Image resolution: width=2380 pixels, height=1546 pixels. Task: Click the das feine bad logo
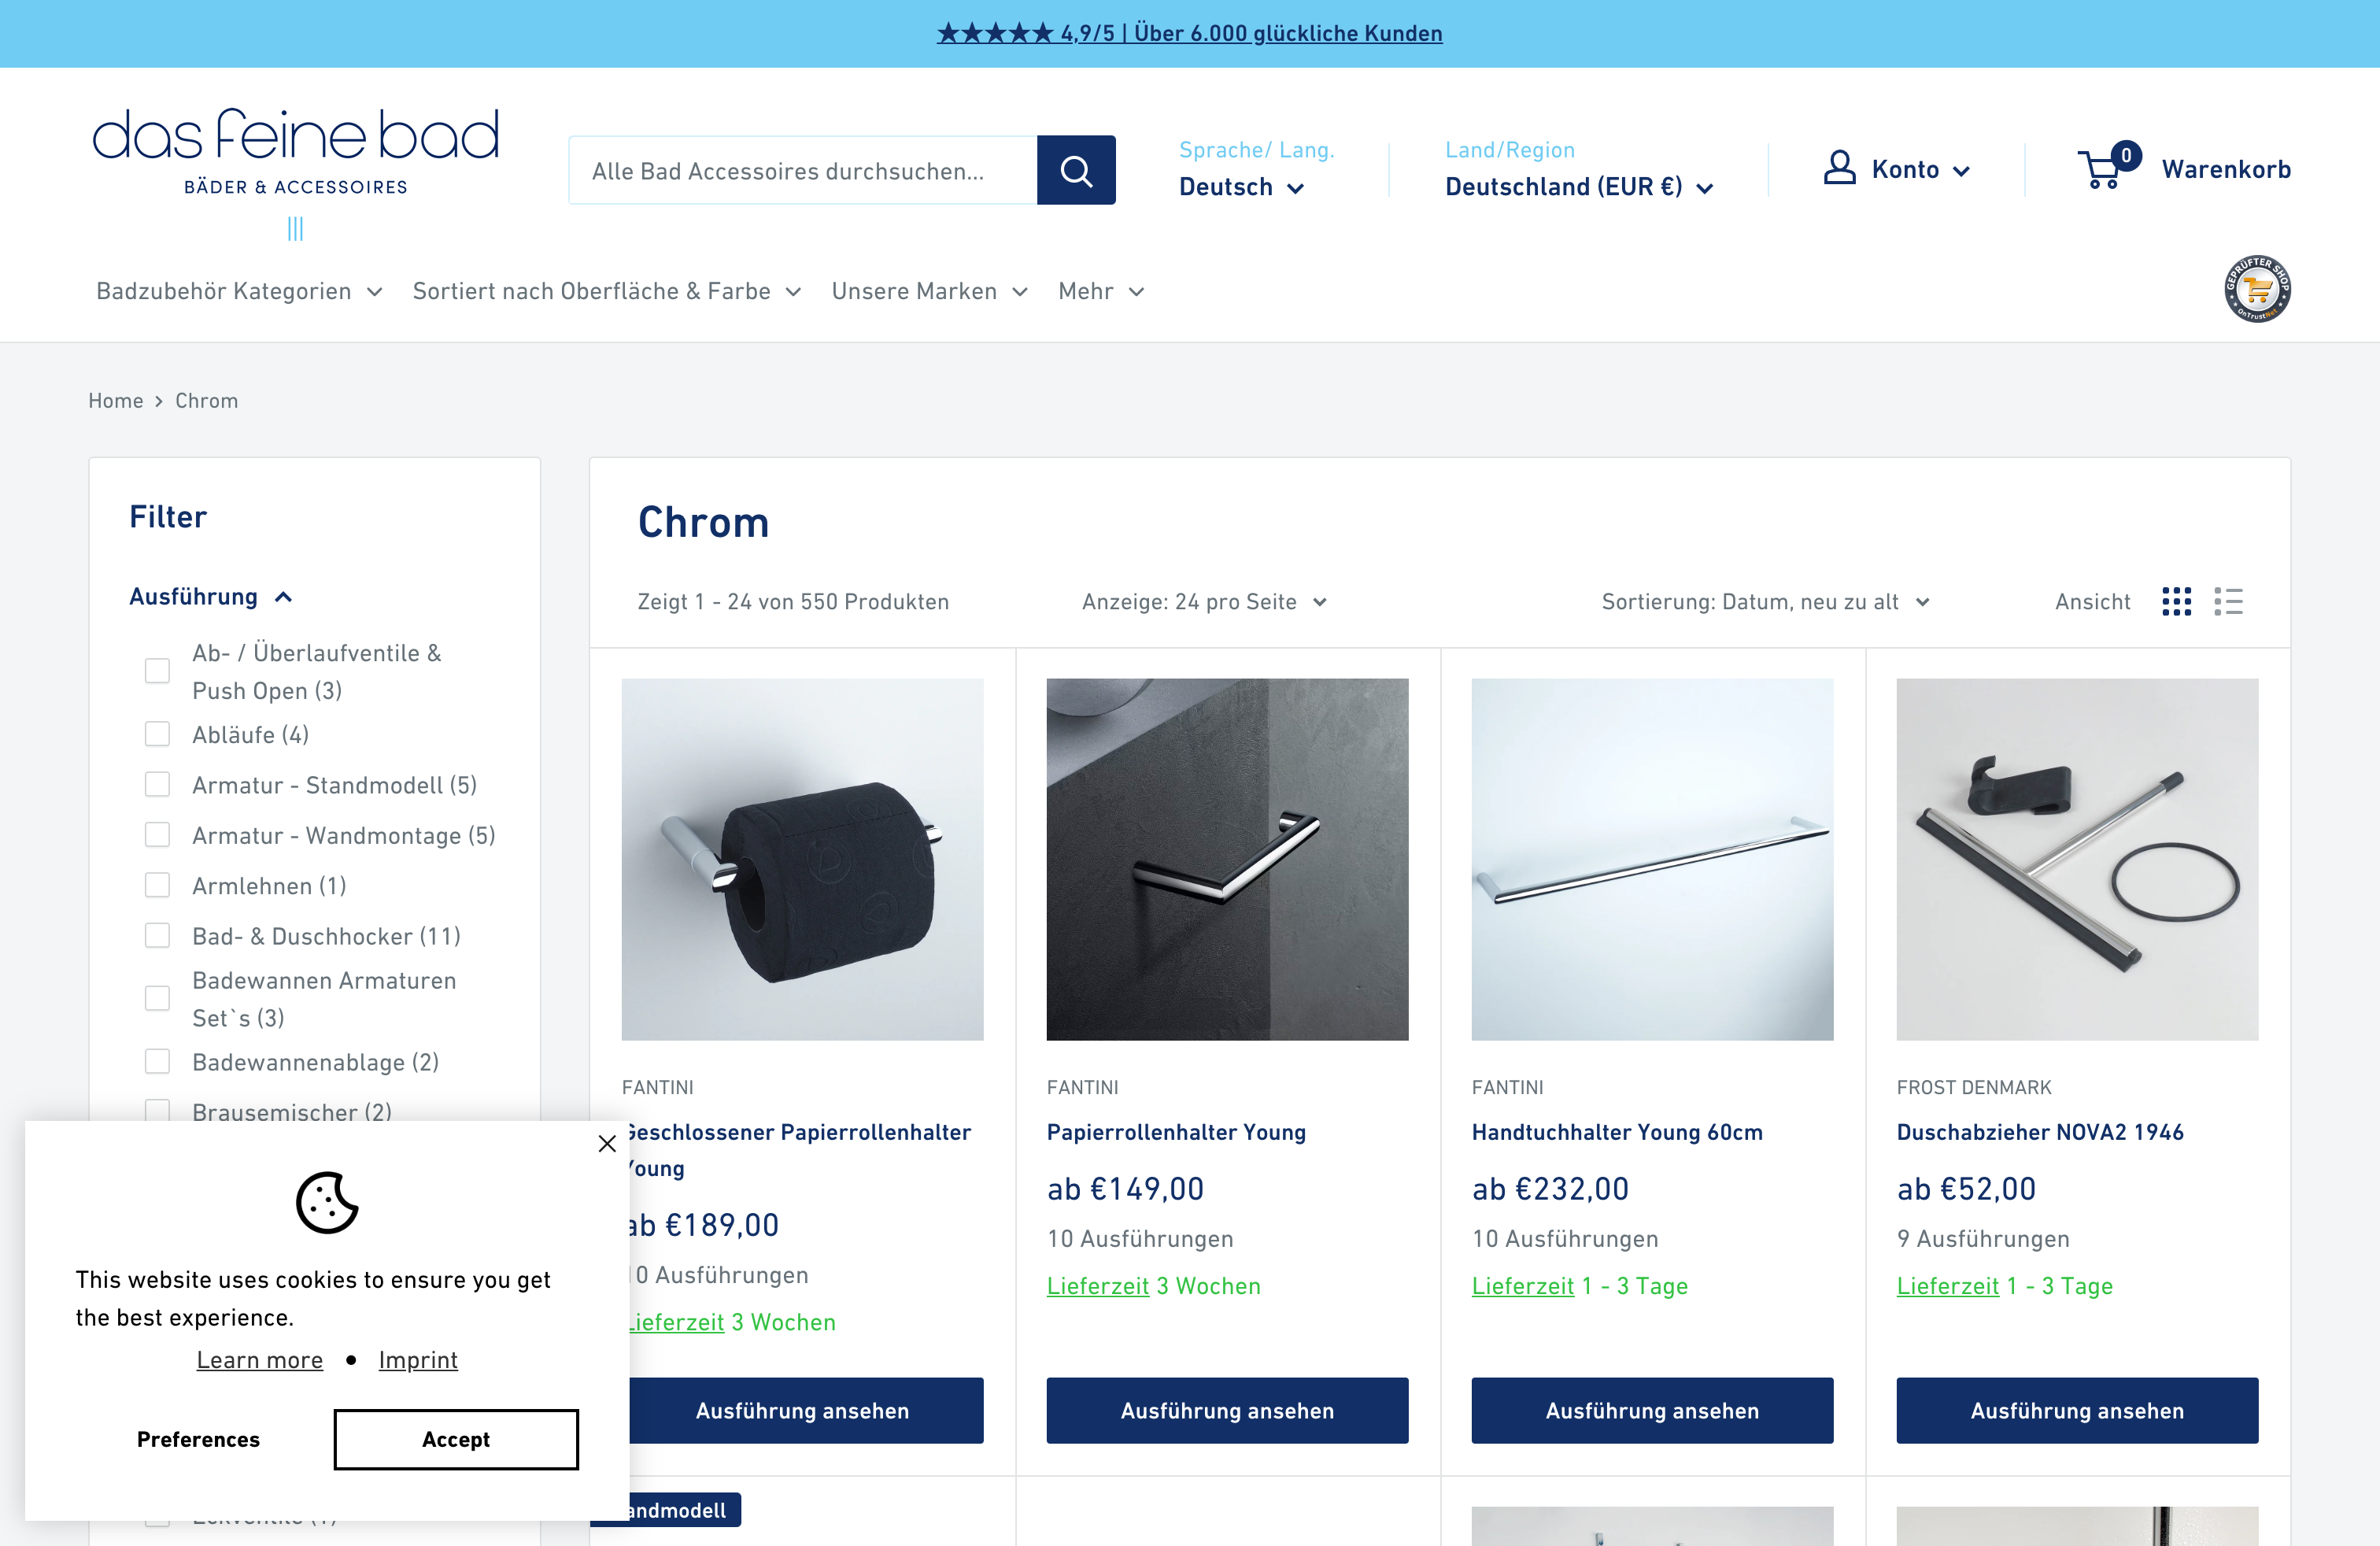(x=296, y=149)
